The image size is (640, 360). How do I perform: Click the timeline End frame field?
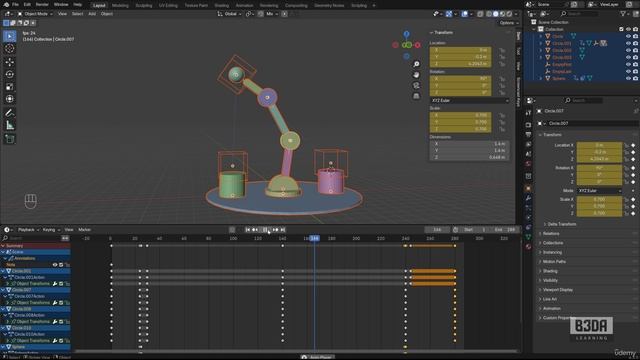[x=505, y=230]
